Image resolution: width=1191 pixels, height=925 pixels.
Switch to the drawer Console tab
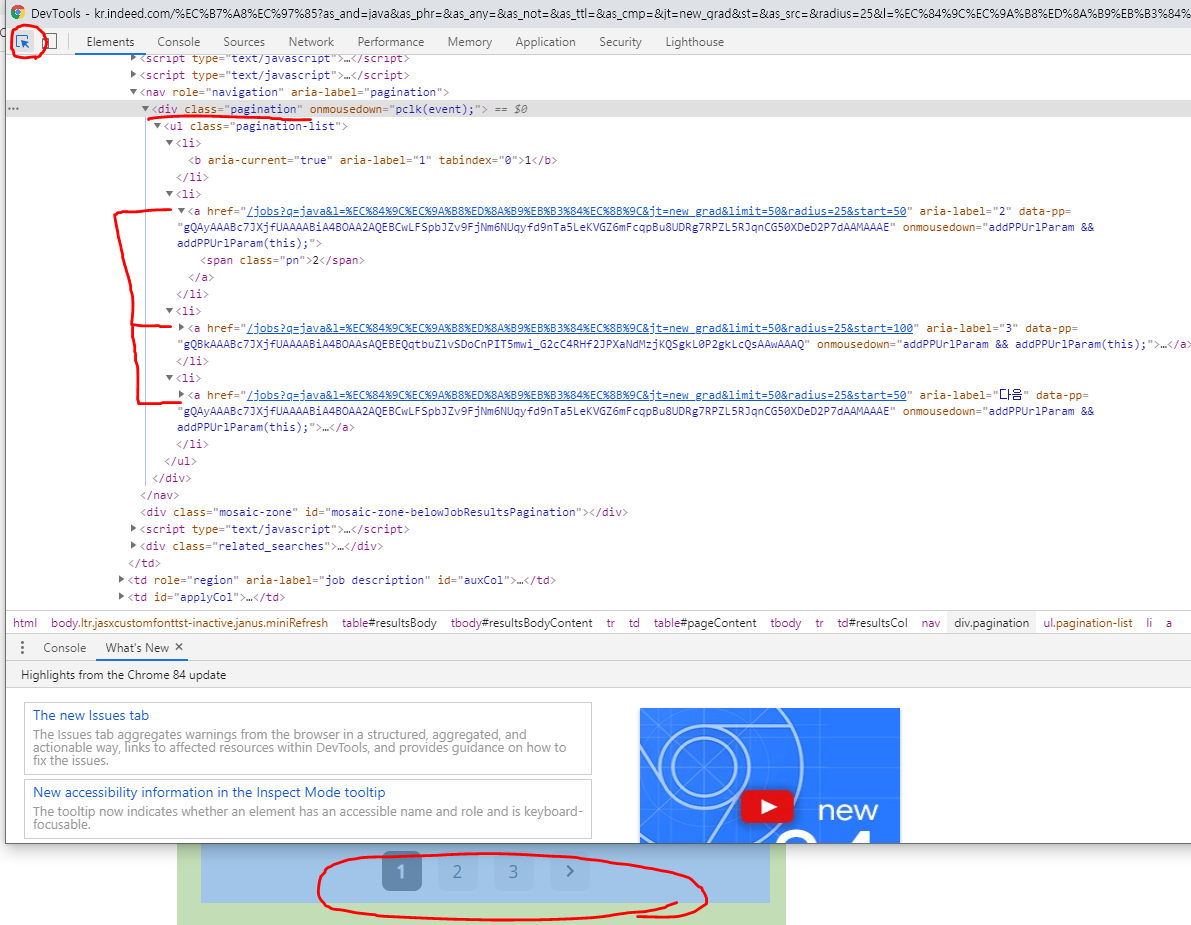[65, 648]
